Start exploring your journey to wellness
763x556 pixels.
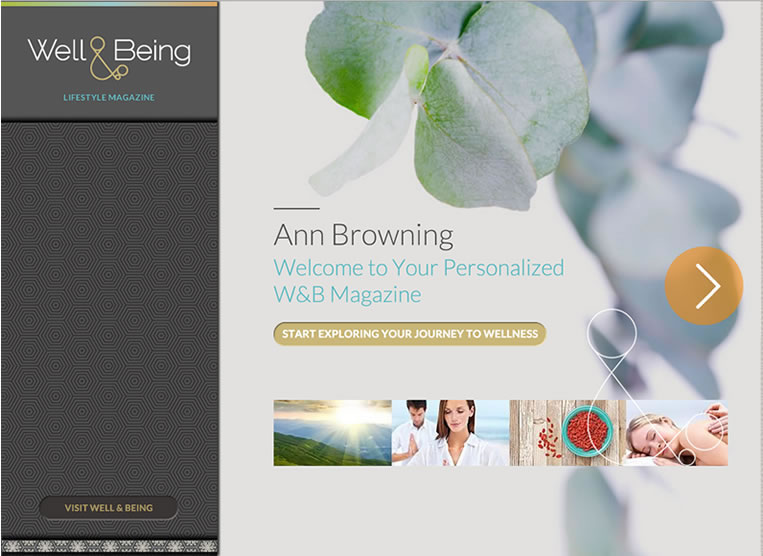pos(410,334)
